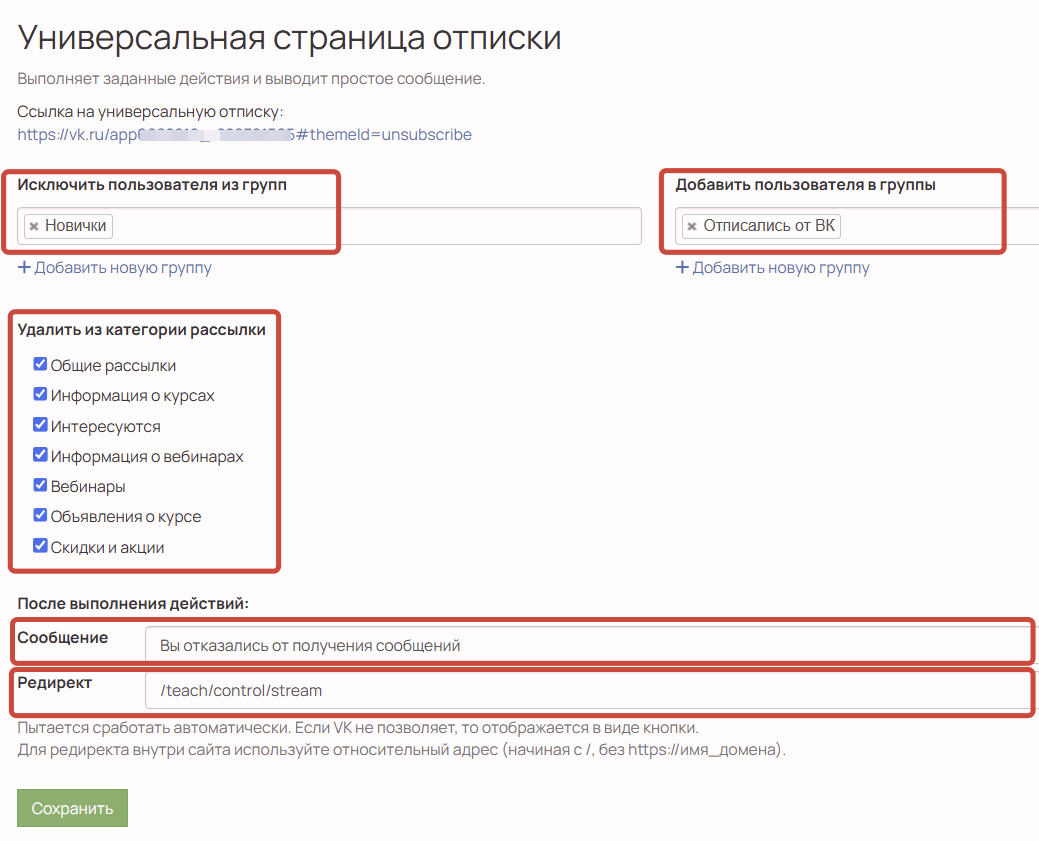This screenshot has width=1039, height=841.
Task: Toggle Интересуются checkbox
Action: pos(40,425)
